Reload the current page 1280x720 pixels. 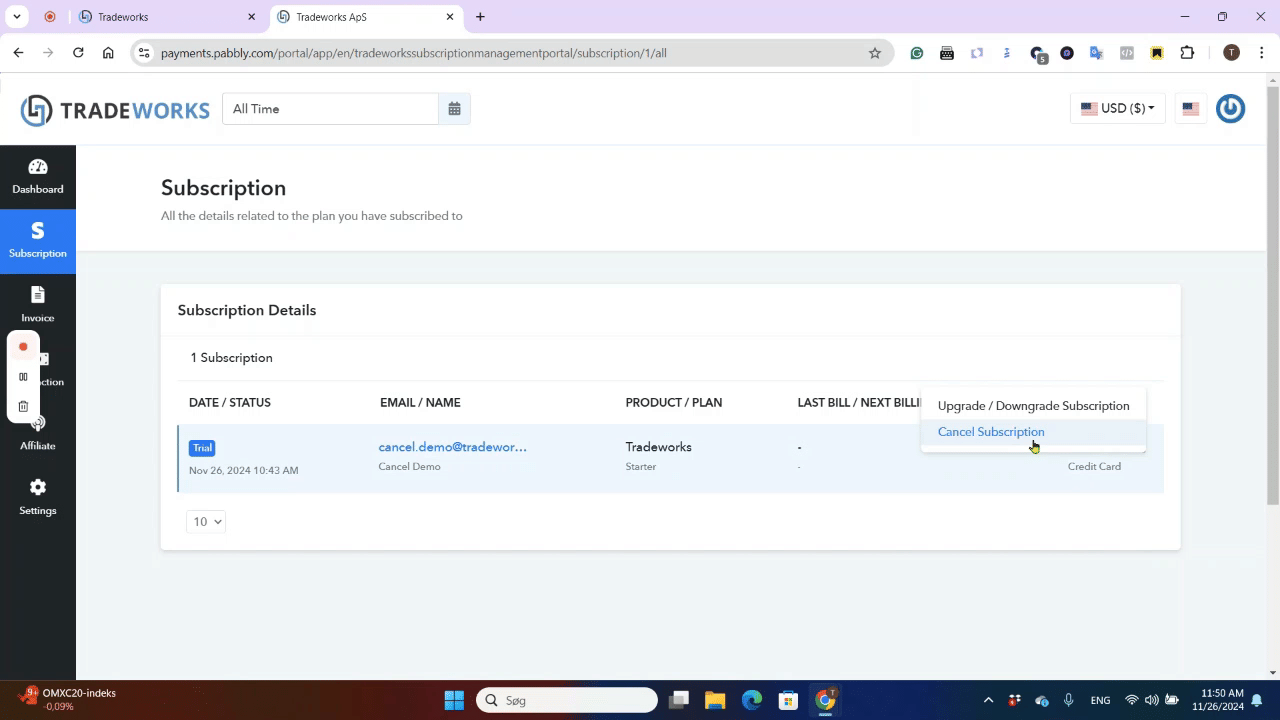click(78, 53)
